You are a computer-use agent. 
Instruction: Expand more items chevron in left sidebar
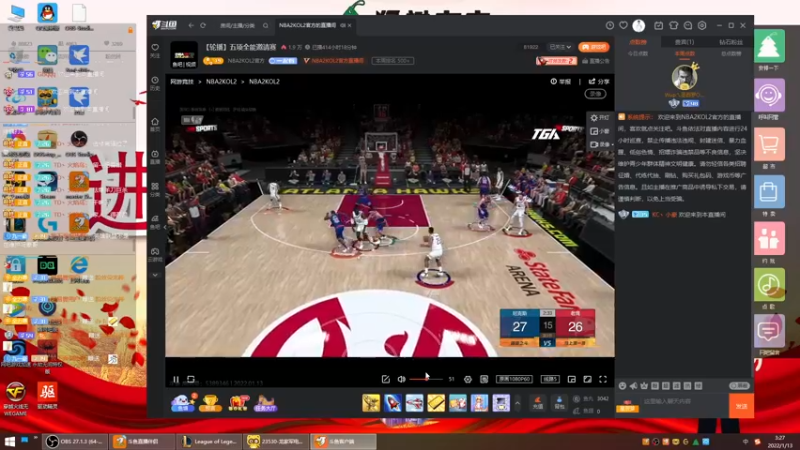pyautogui.click(x=155, y=275)
